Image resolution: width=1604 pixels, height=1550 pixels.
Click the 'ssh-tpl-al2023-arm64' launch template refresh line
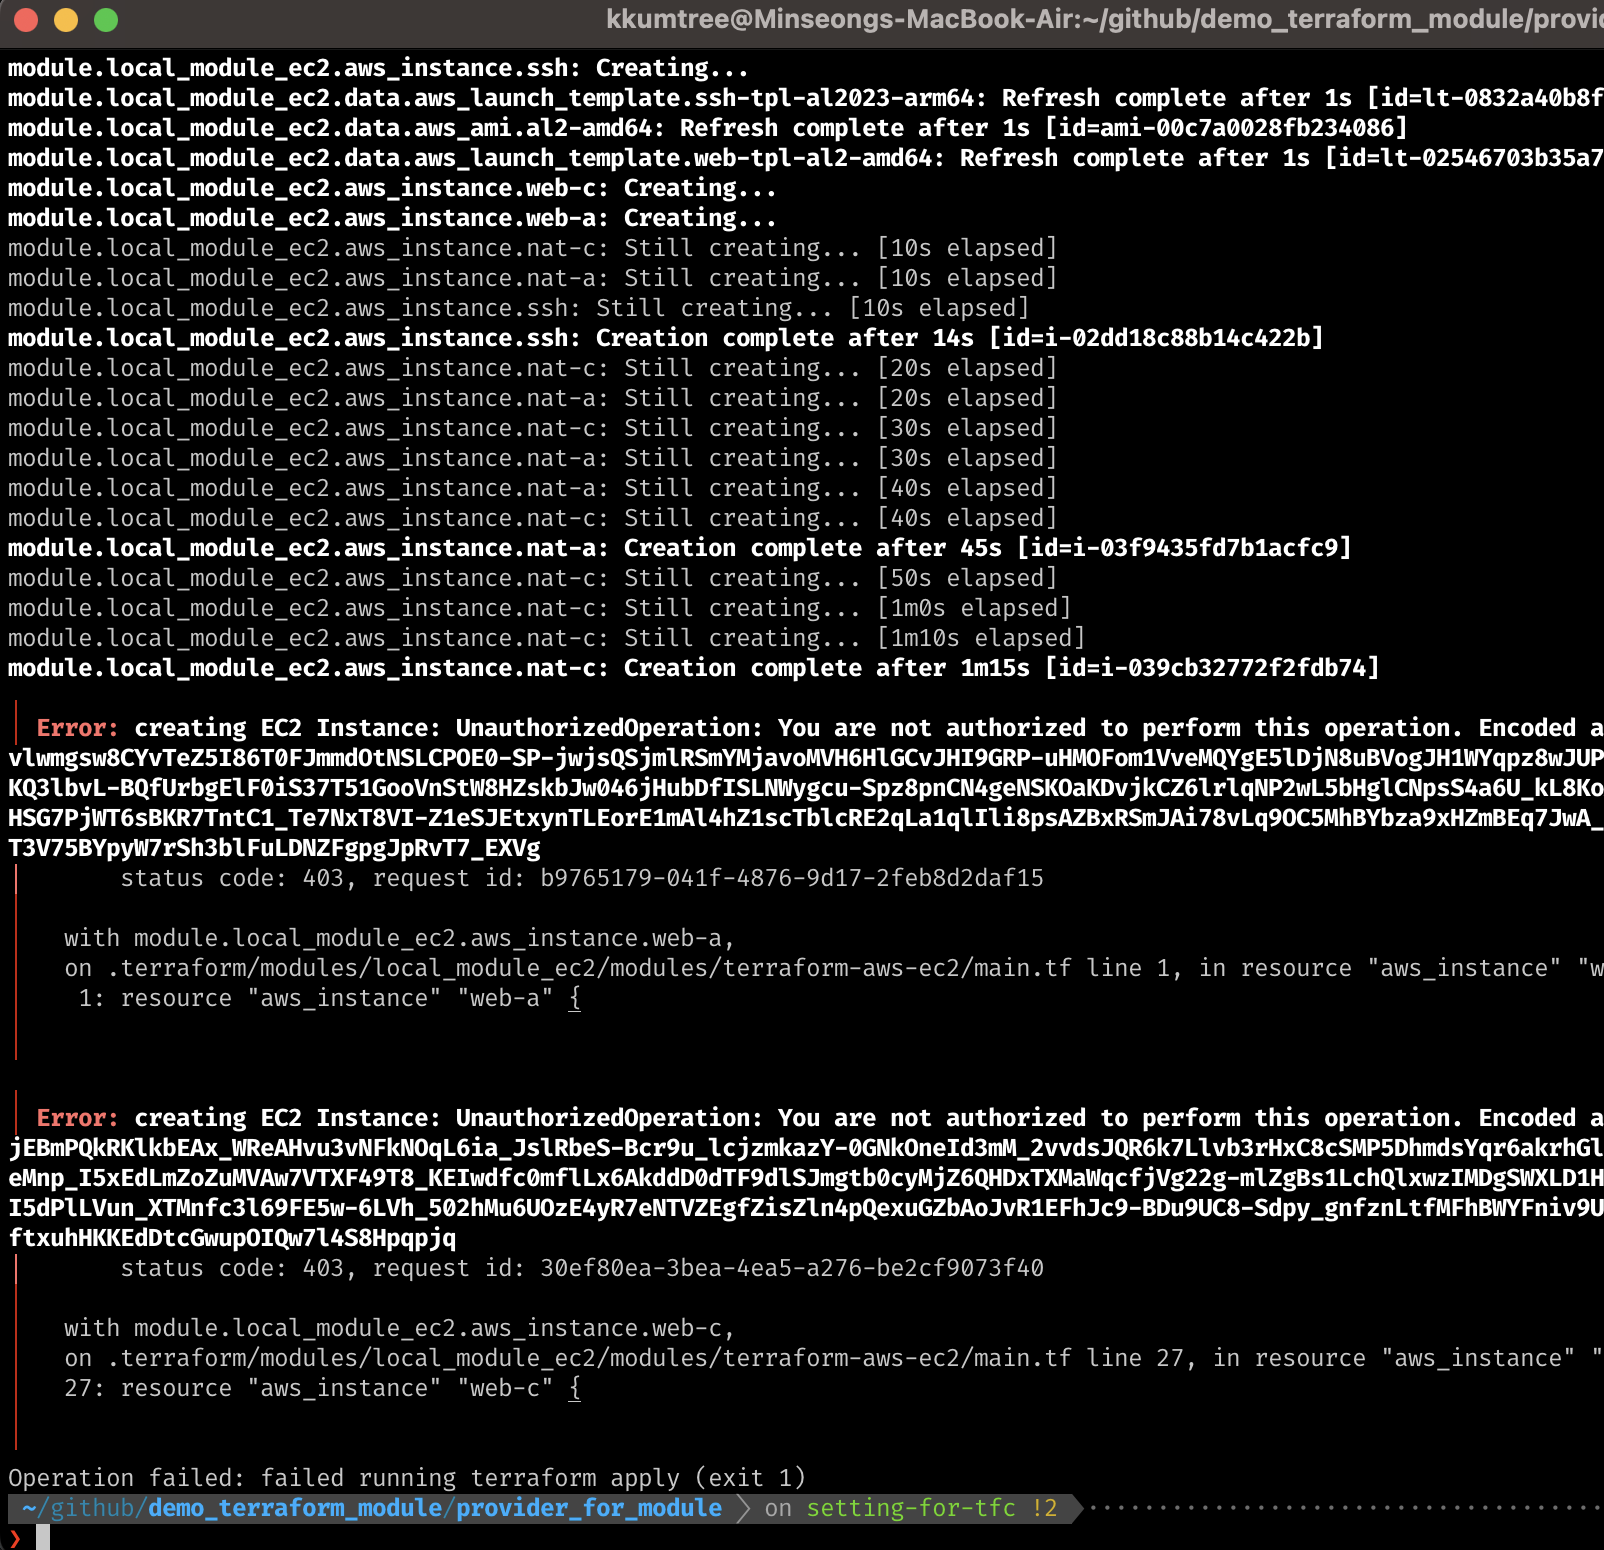[806, 98]
